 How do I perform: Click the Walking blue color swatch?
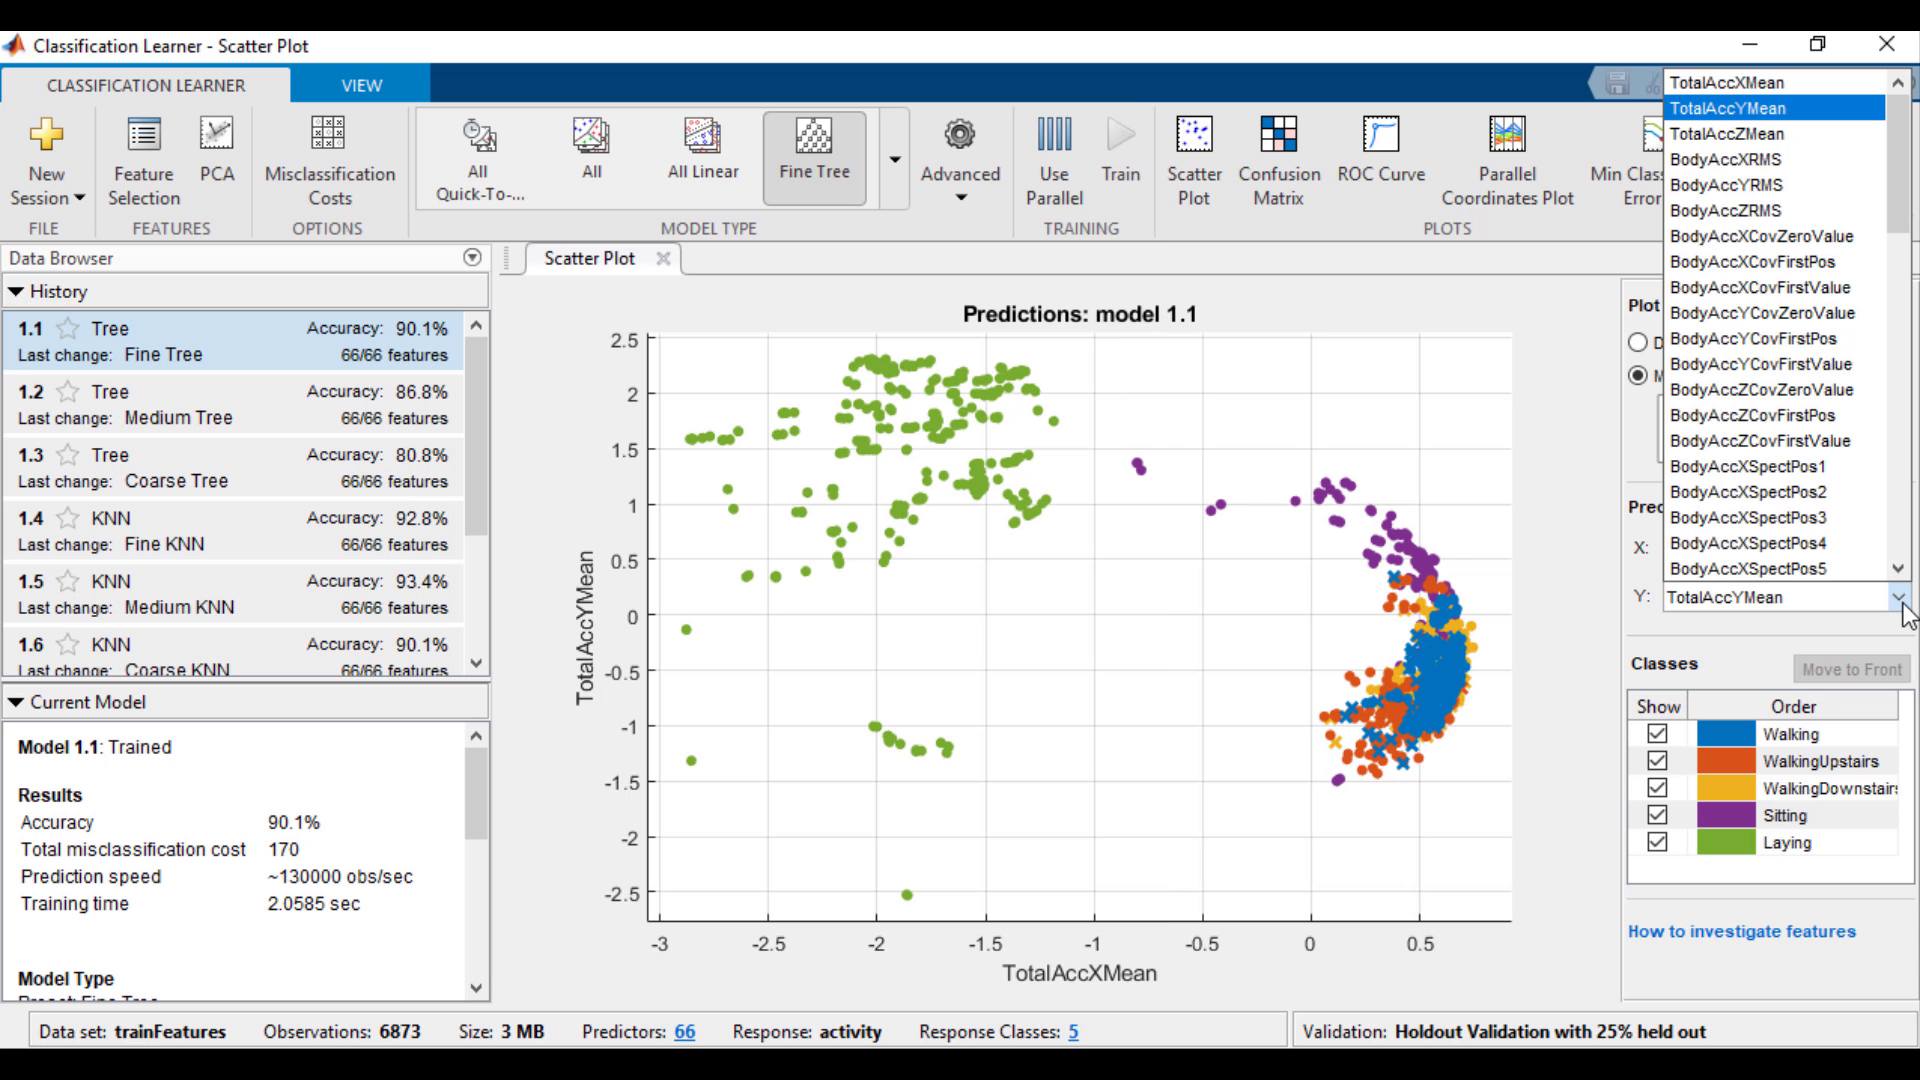click(1726, 734)
